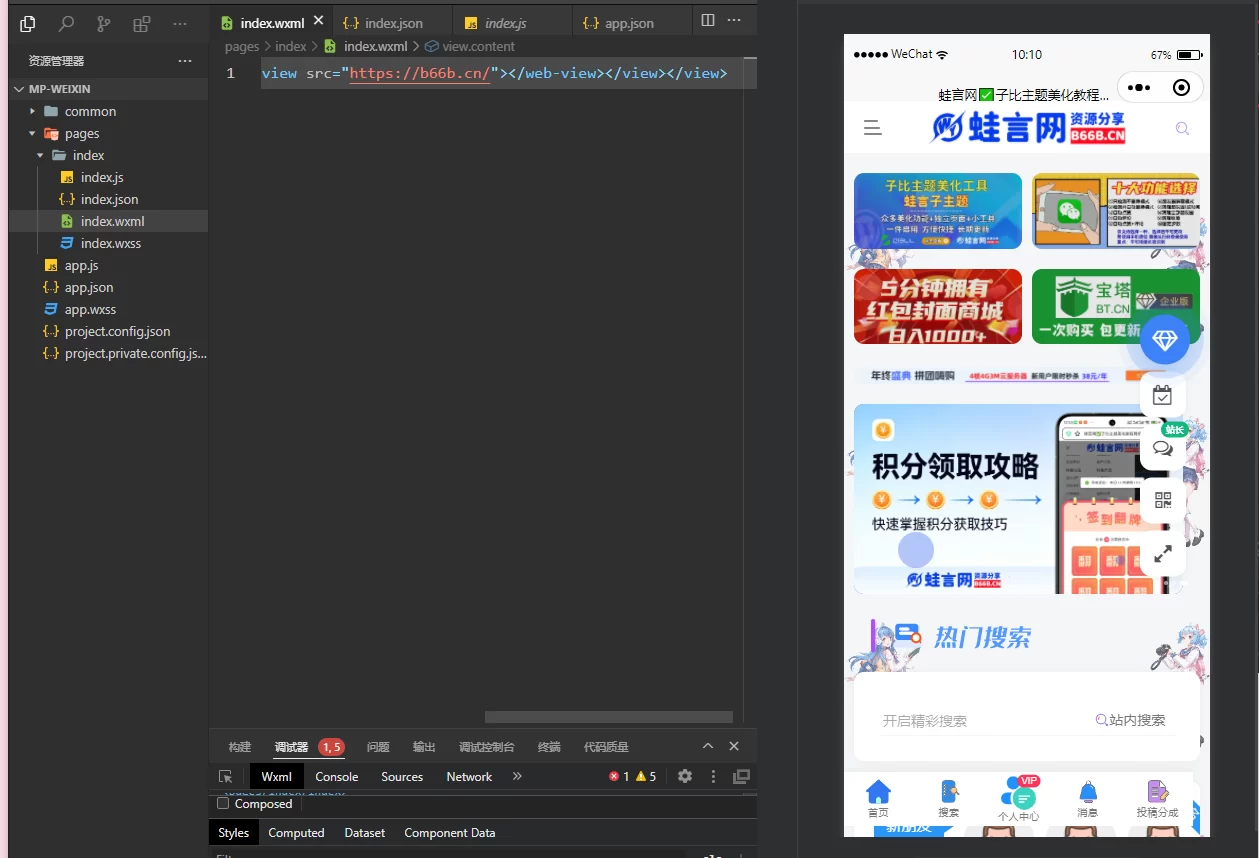This screenshot has width=1259, height=858.
Task: Open the Component Data tab
Action: point(450,832)
